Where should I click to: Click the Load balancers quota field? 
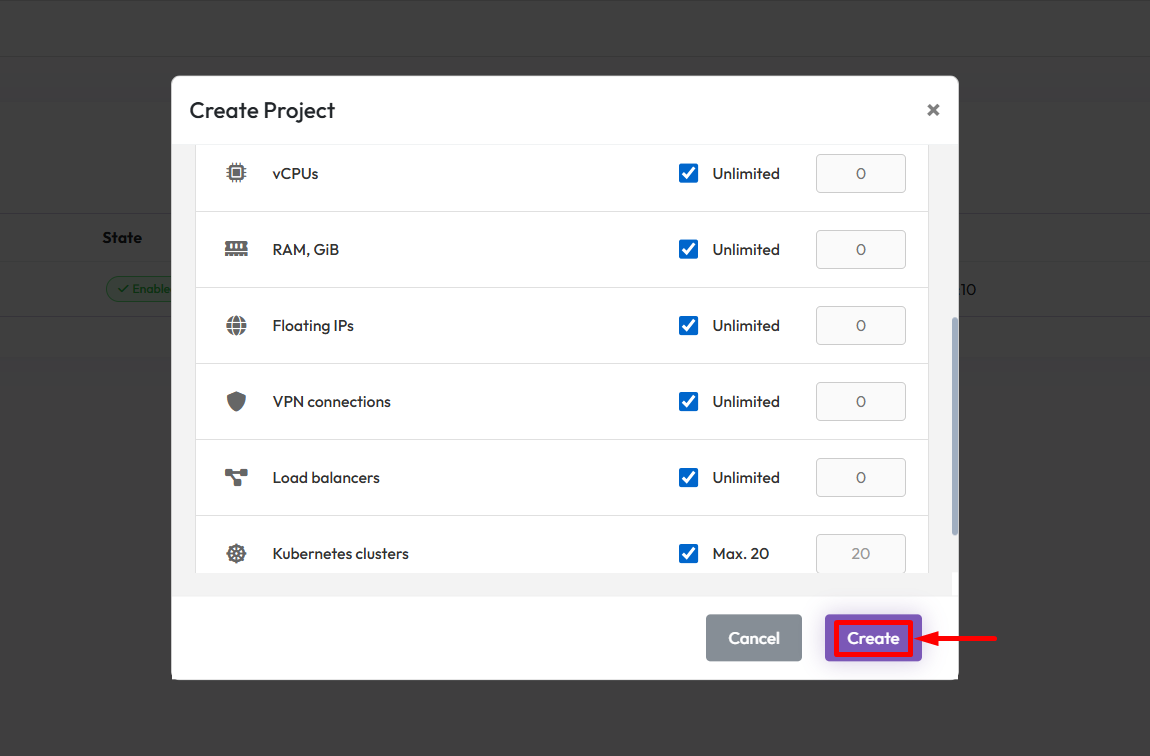point(860,477)
